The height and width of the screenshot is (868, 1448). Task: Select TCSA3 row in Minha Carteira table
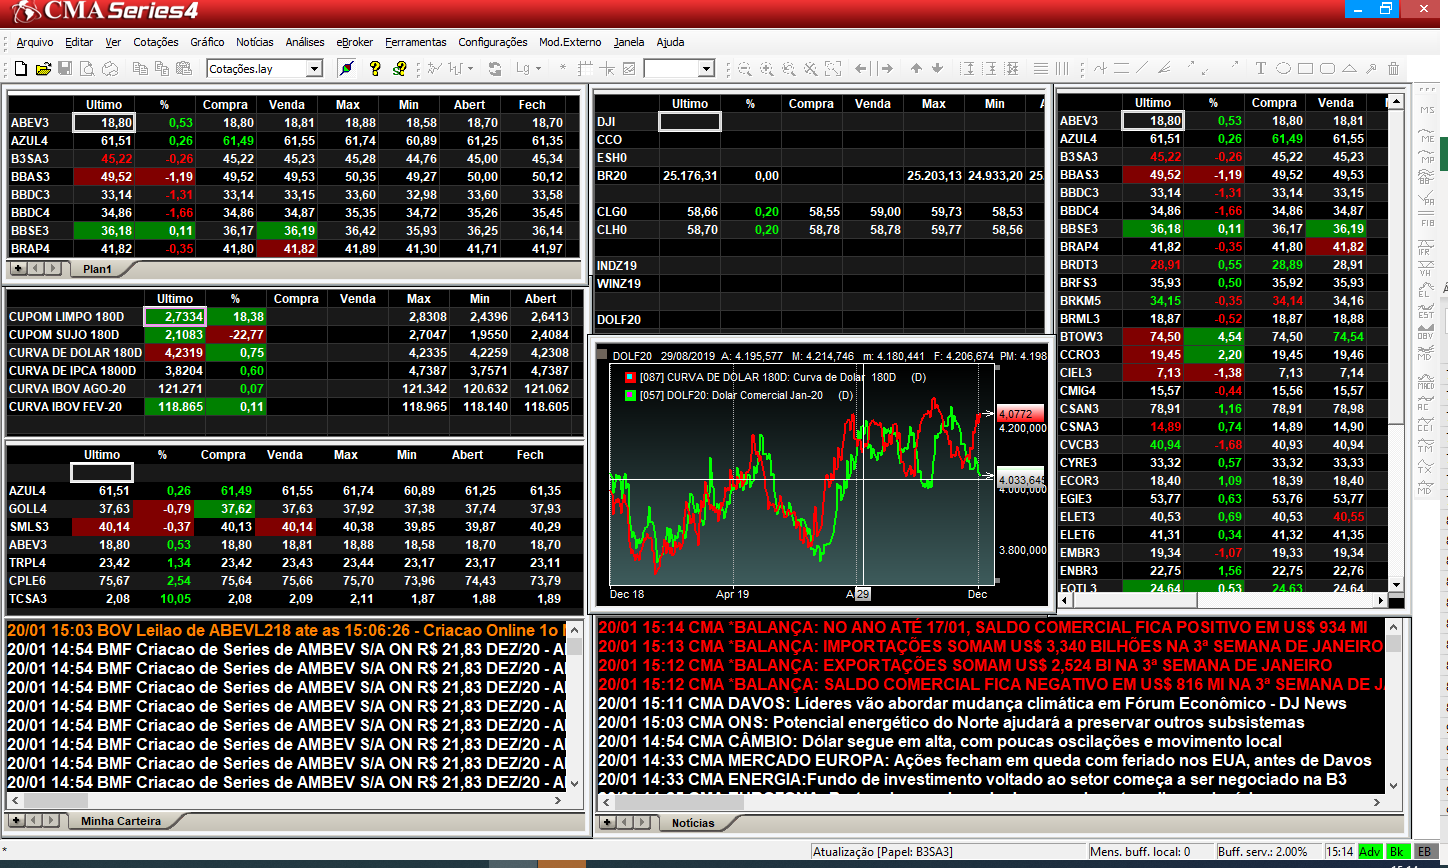coord(294,599)
